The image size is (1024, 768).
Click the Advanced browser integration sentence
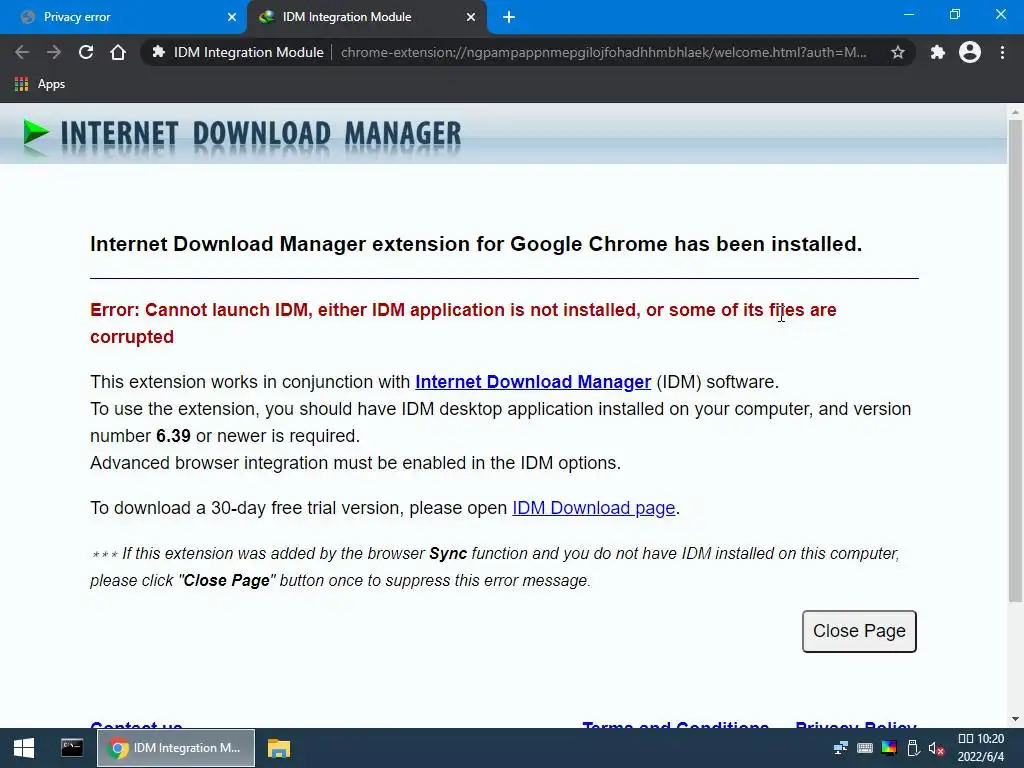[355, 463]
